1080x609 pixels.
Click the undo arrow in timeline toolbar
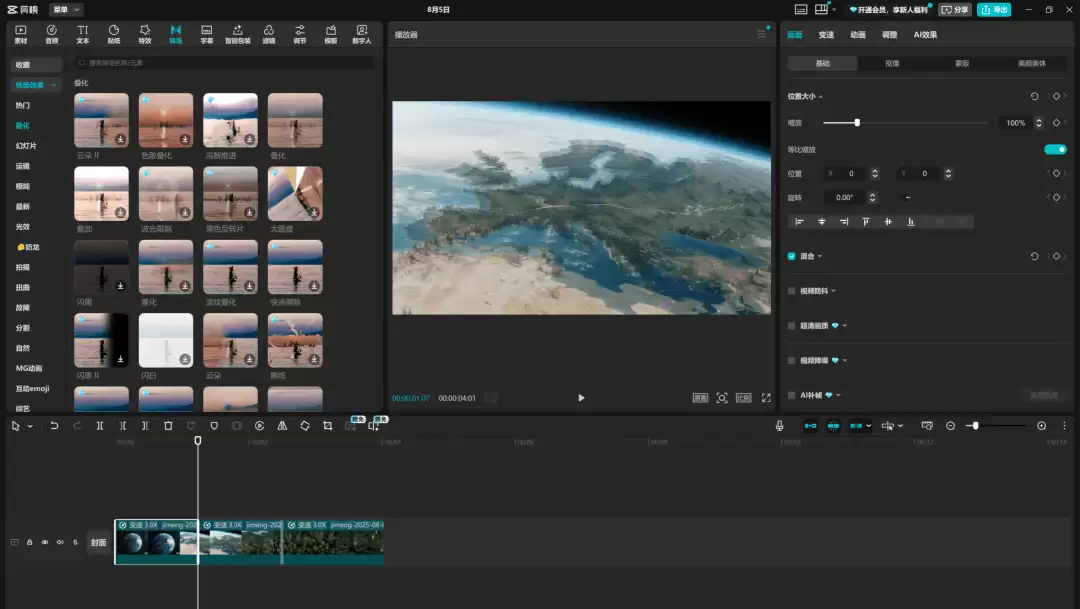point(54,426)
